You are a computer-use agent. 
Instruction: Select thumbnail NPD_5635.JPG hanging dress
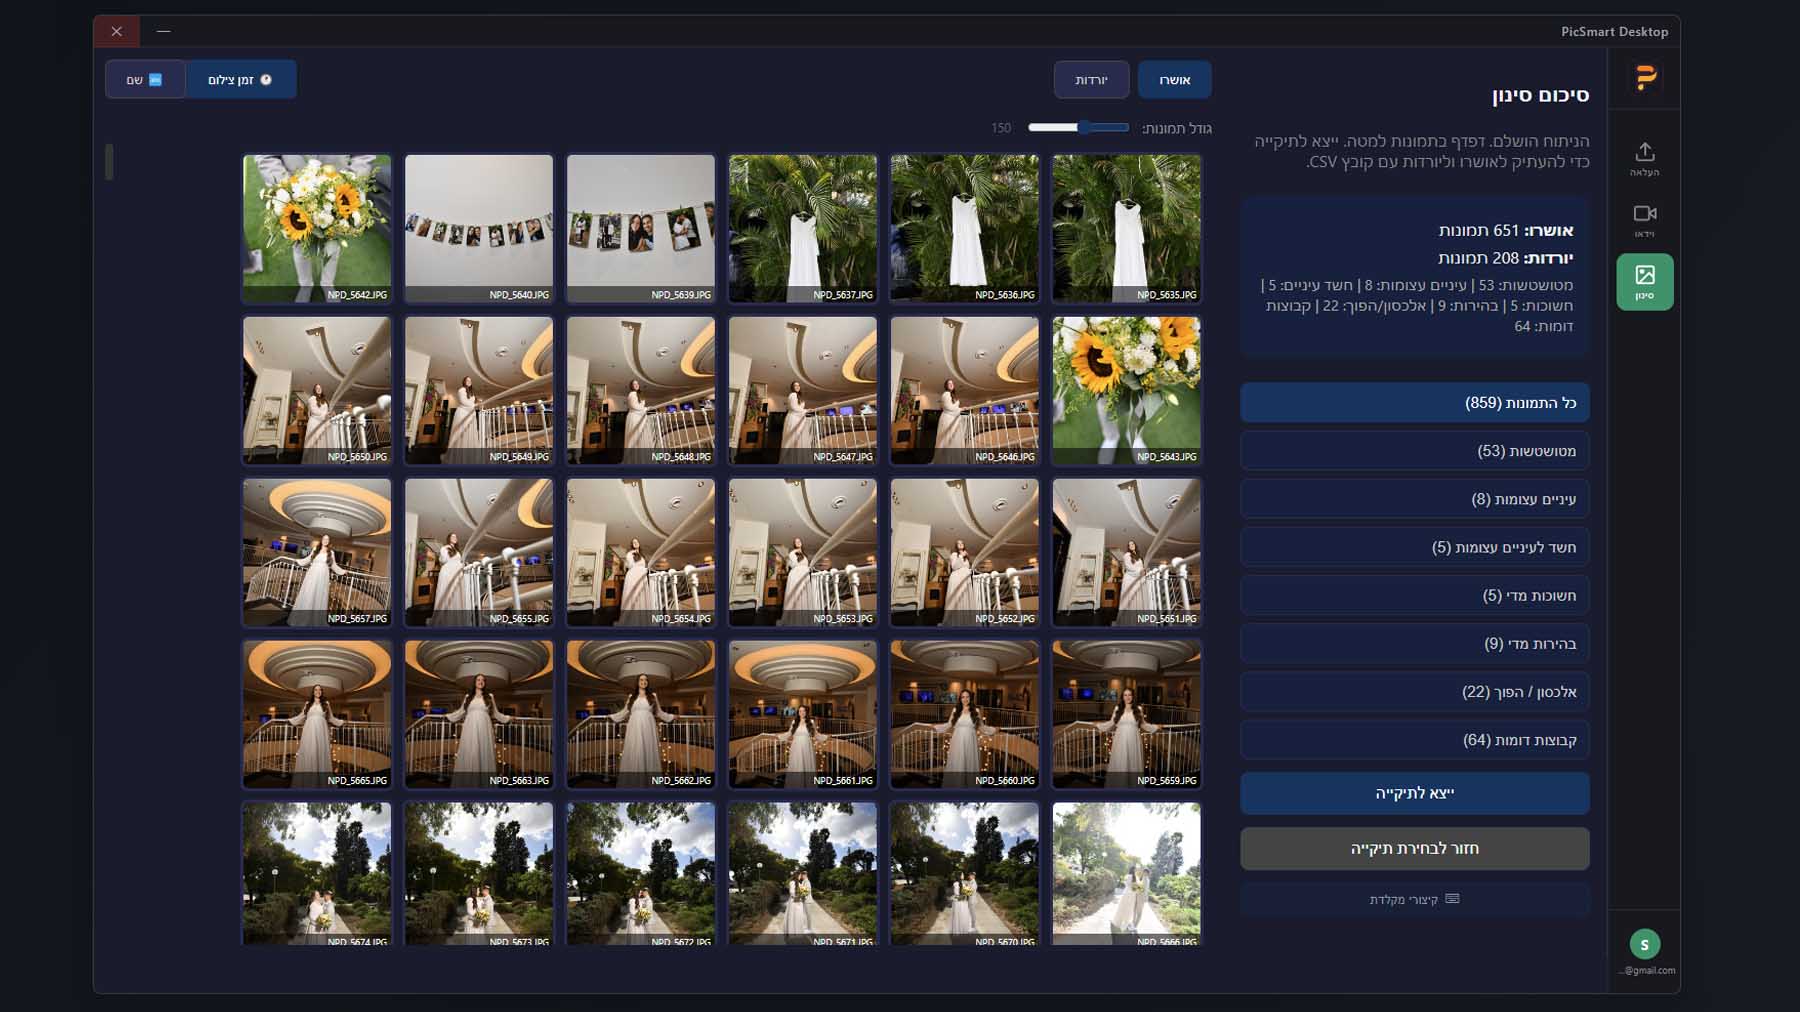point(1126,228)
